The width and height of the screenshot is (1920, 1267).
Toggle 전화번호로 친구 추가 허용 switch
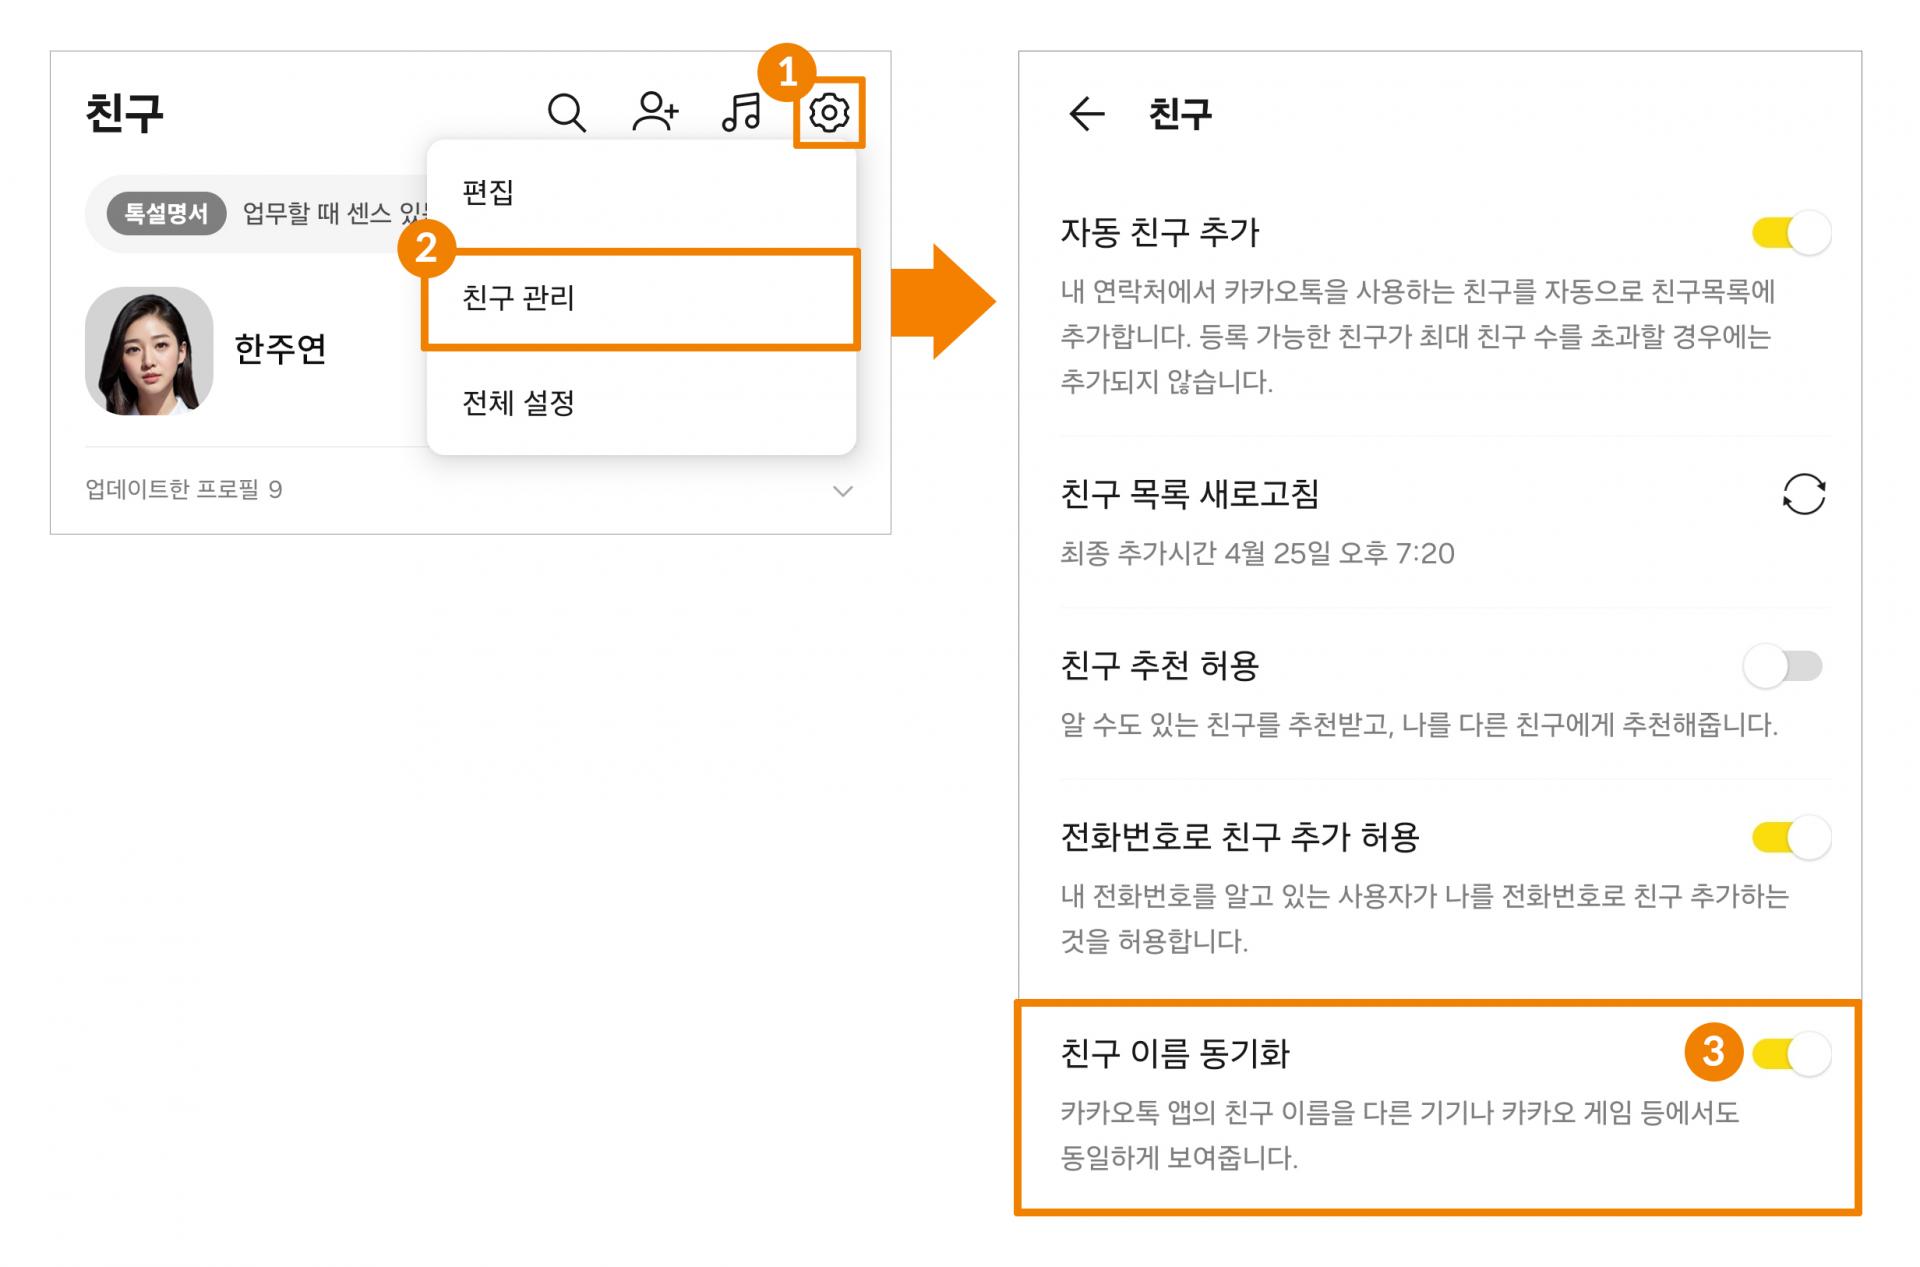tap(1791, 837)
